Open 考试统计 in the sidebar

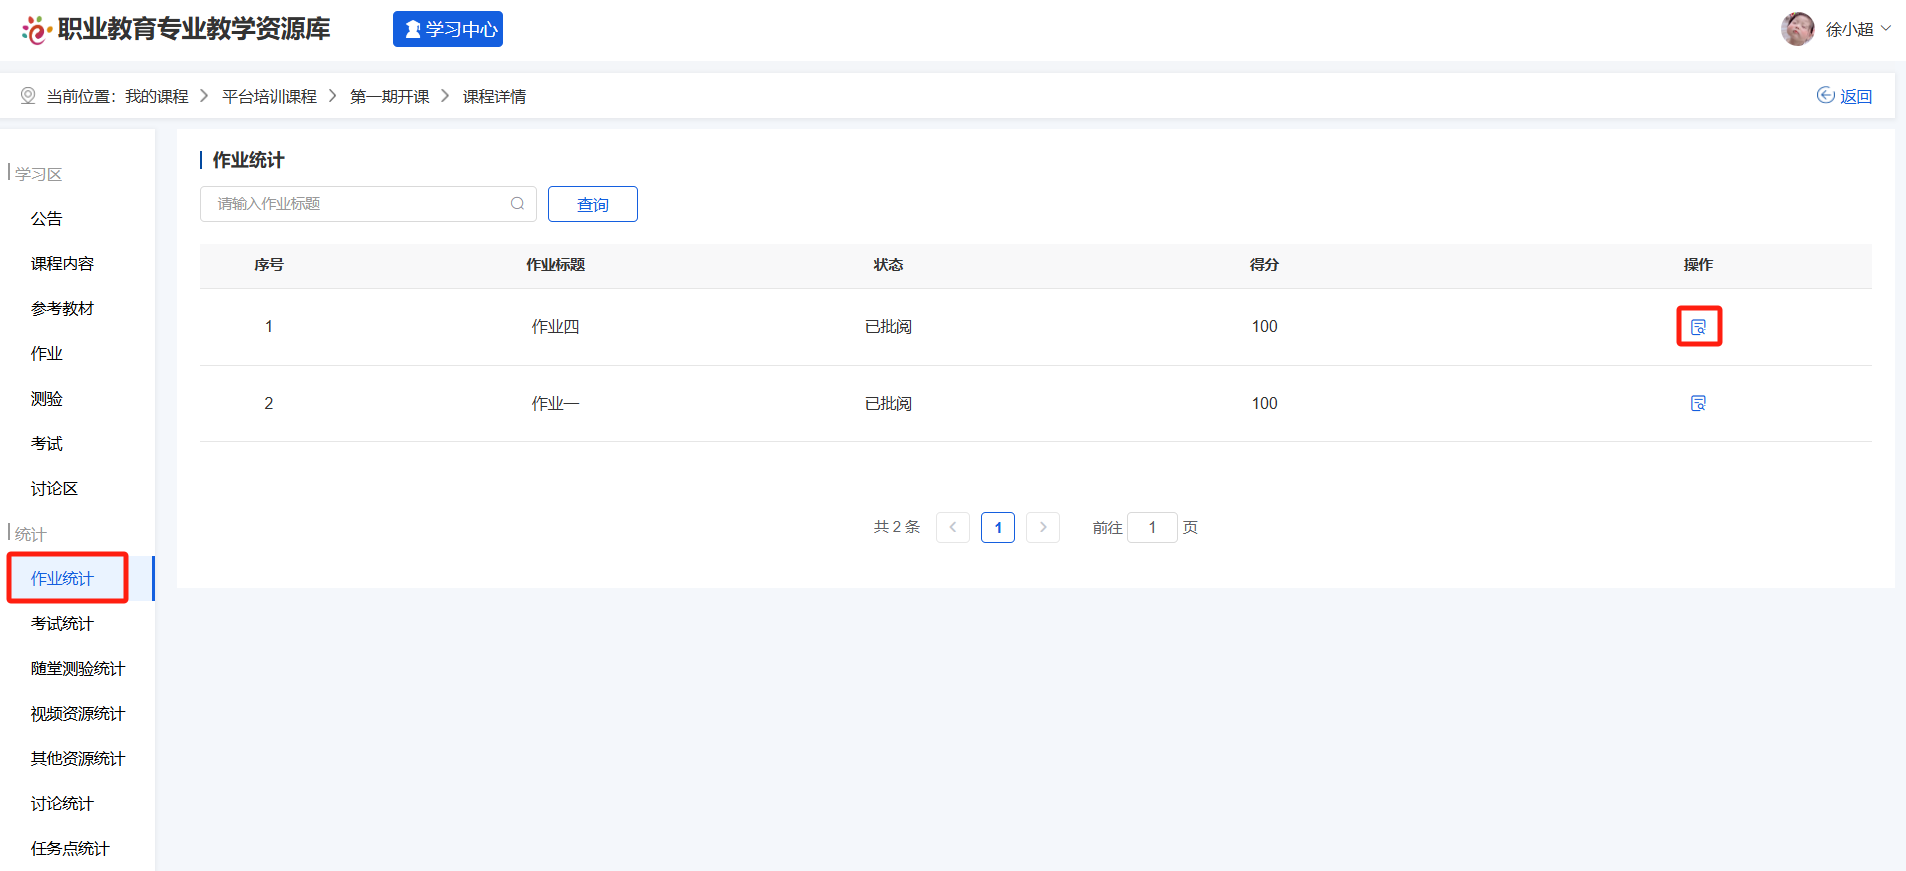tap(62, 624)
